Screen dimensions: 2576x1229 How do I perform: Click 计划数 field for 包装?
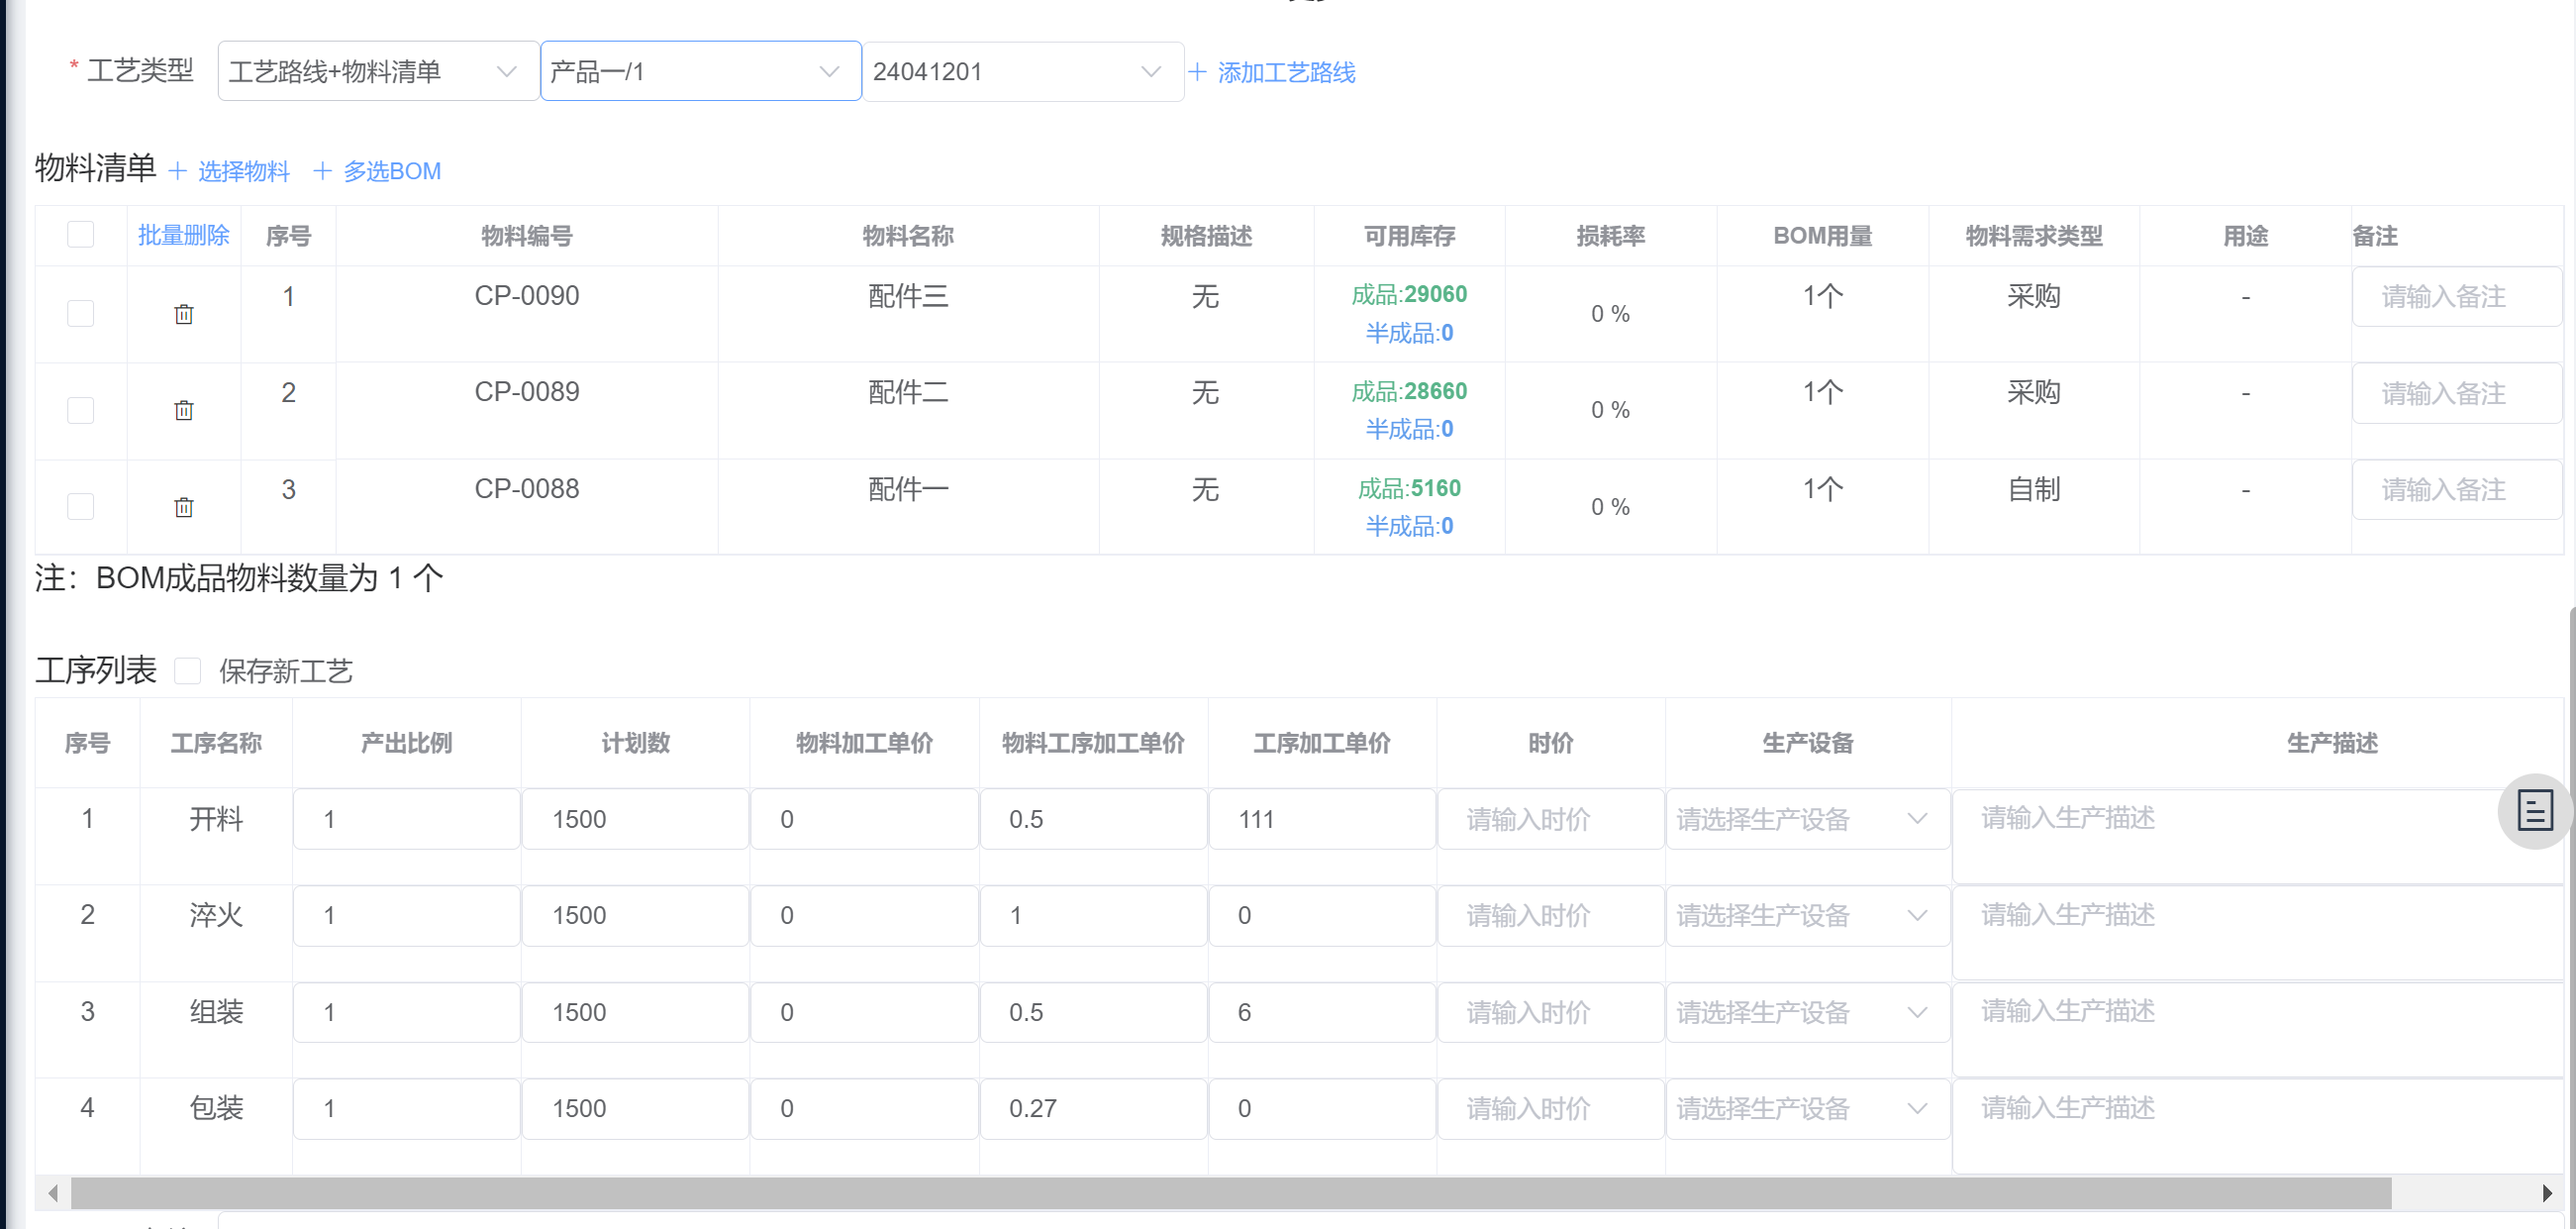pyautogui.click(x=635, y=1108)
